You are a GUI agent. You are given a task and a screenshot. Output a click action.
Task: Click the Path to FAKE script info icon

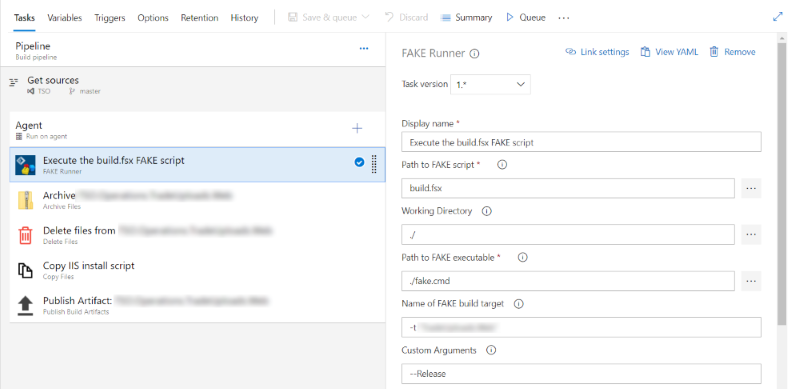(502, 165)
